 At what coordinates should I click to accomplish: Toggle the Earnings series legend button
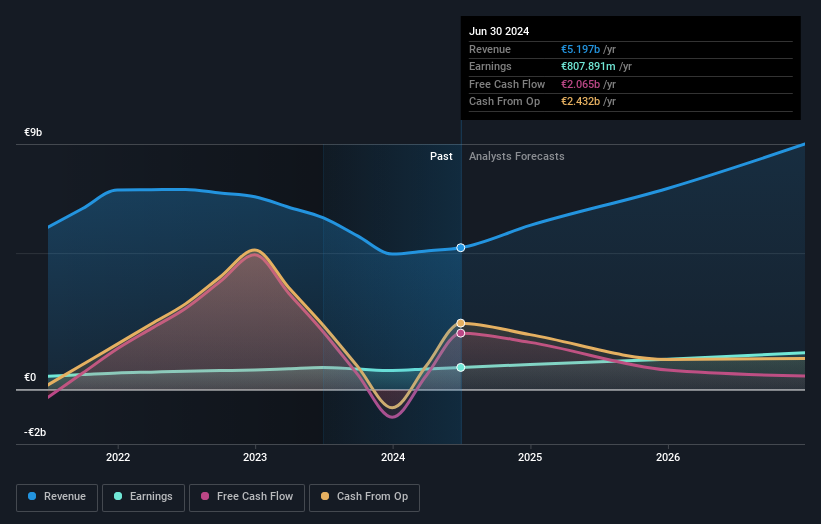click(x=143, y=497)
